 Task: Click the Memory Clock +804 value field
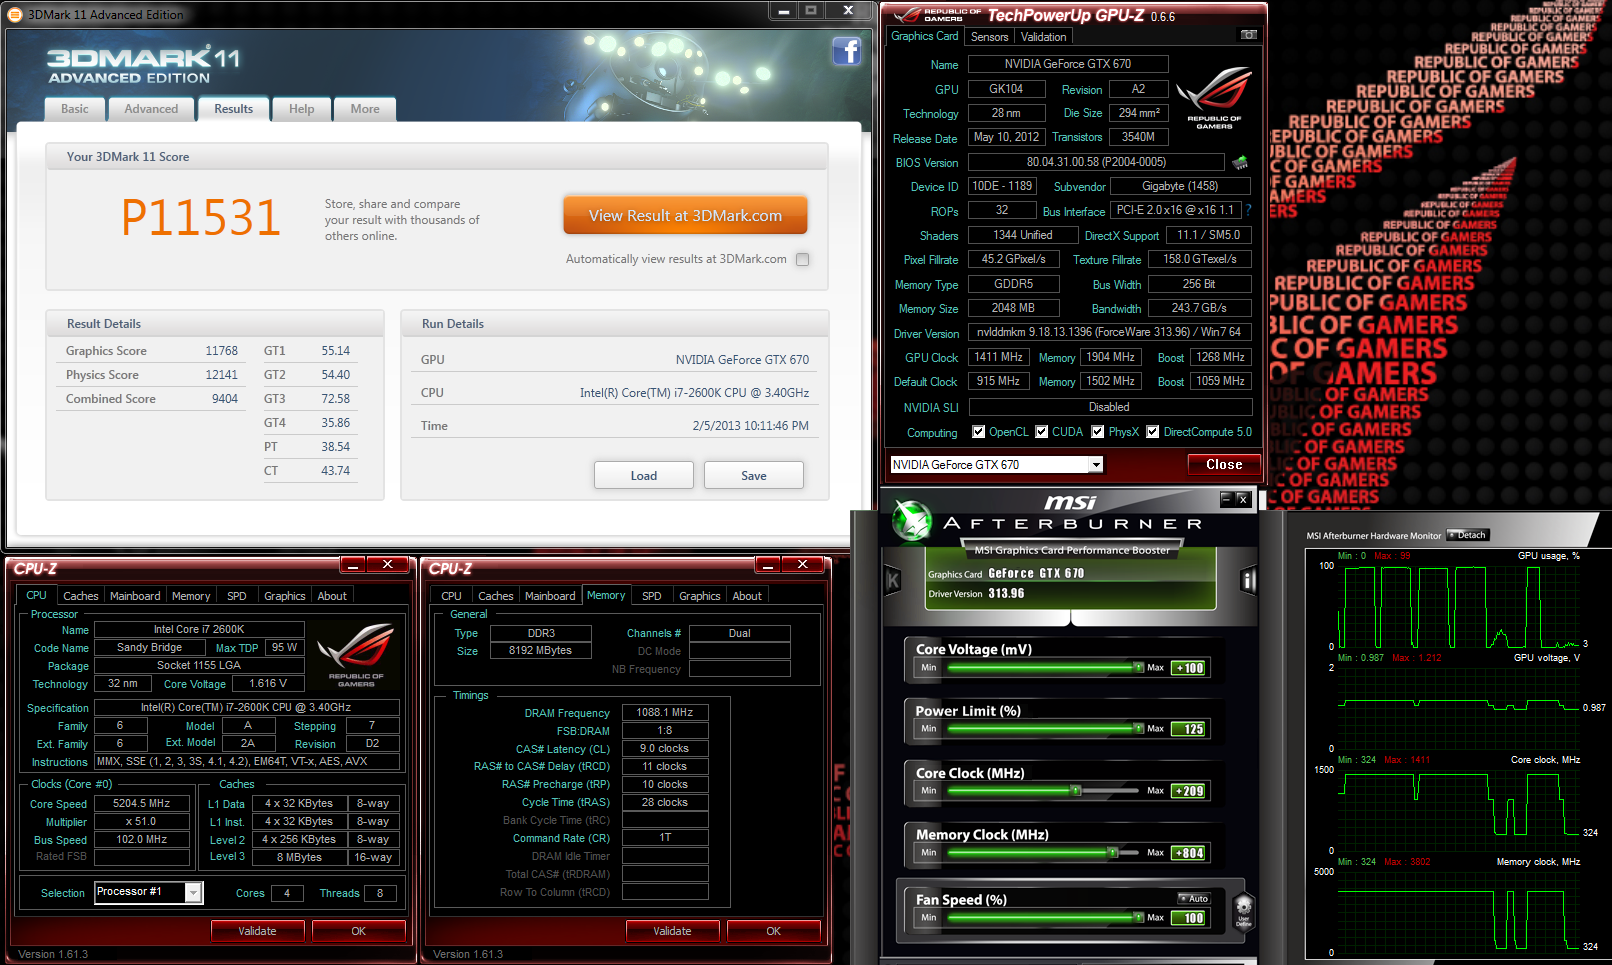tap(1190, 853)
